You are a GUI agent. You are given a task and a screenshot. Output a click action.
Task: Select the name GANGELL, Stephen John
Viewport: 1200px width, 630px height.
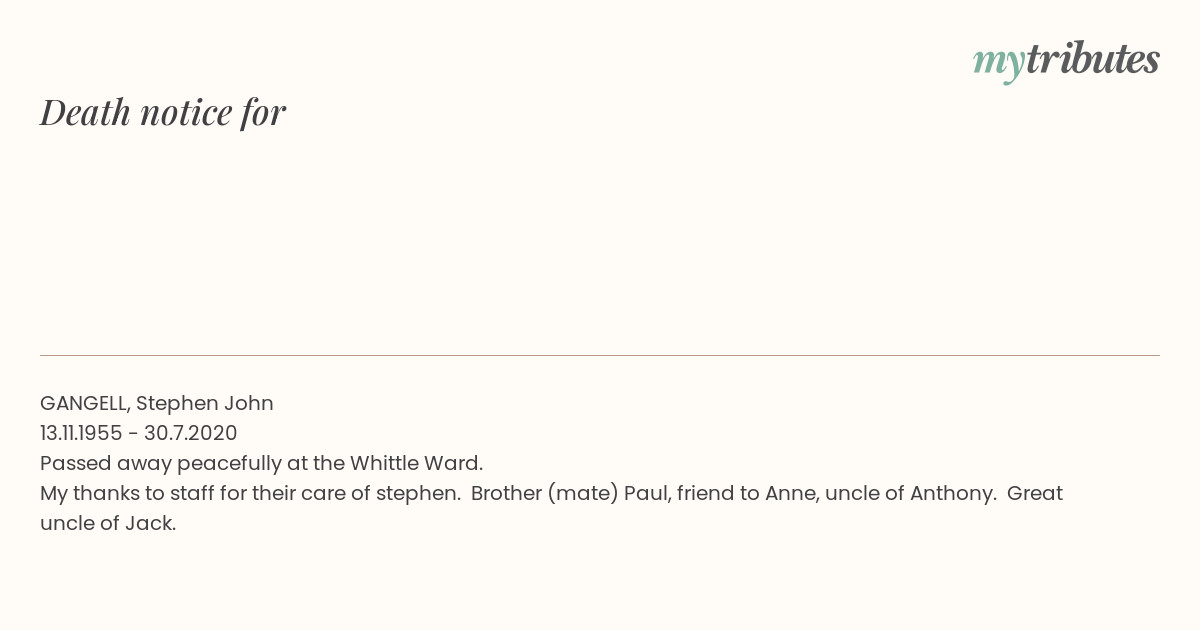pos(157,403)
